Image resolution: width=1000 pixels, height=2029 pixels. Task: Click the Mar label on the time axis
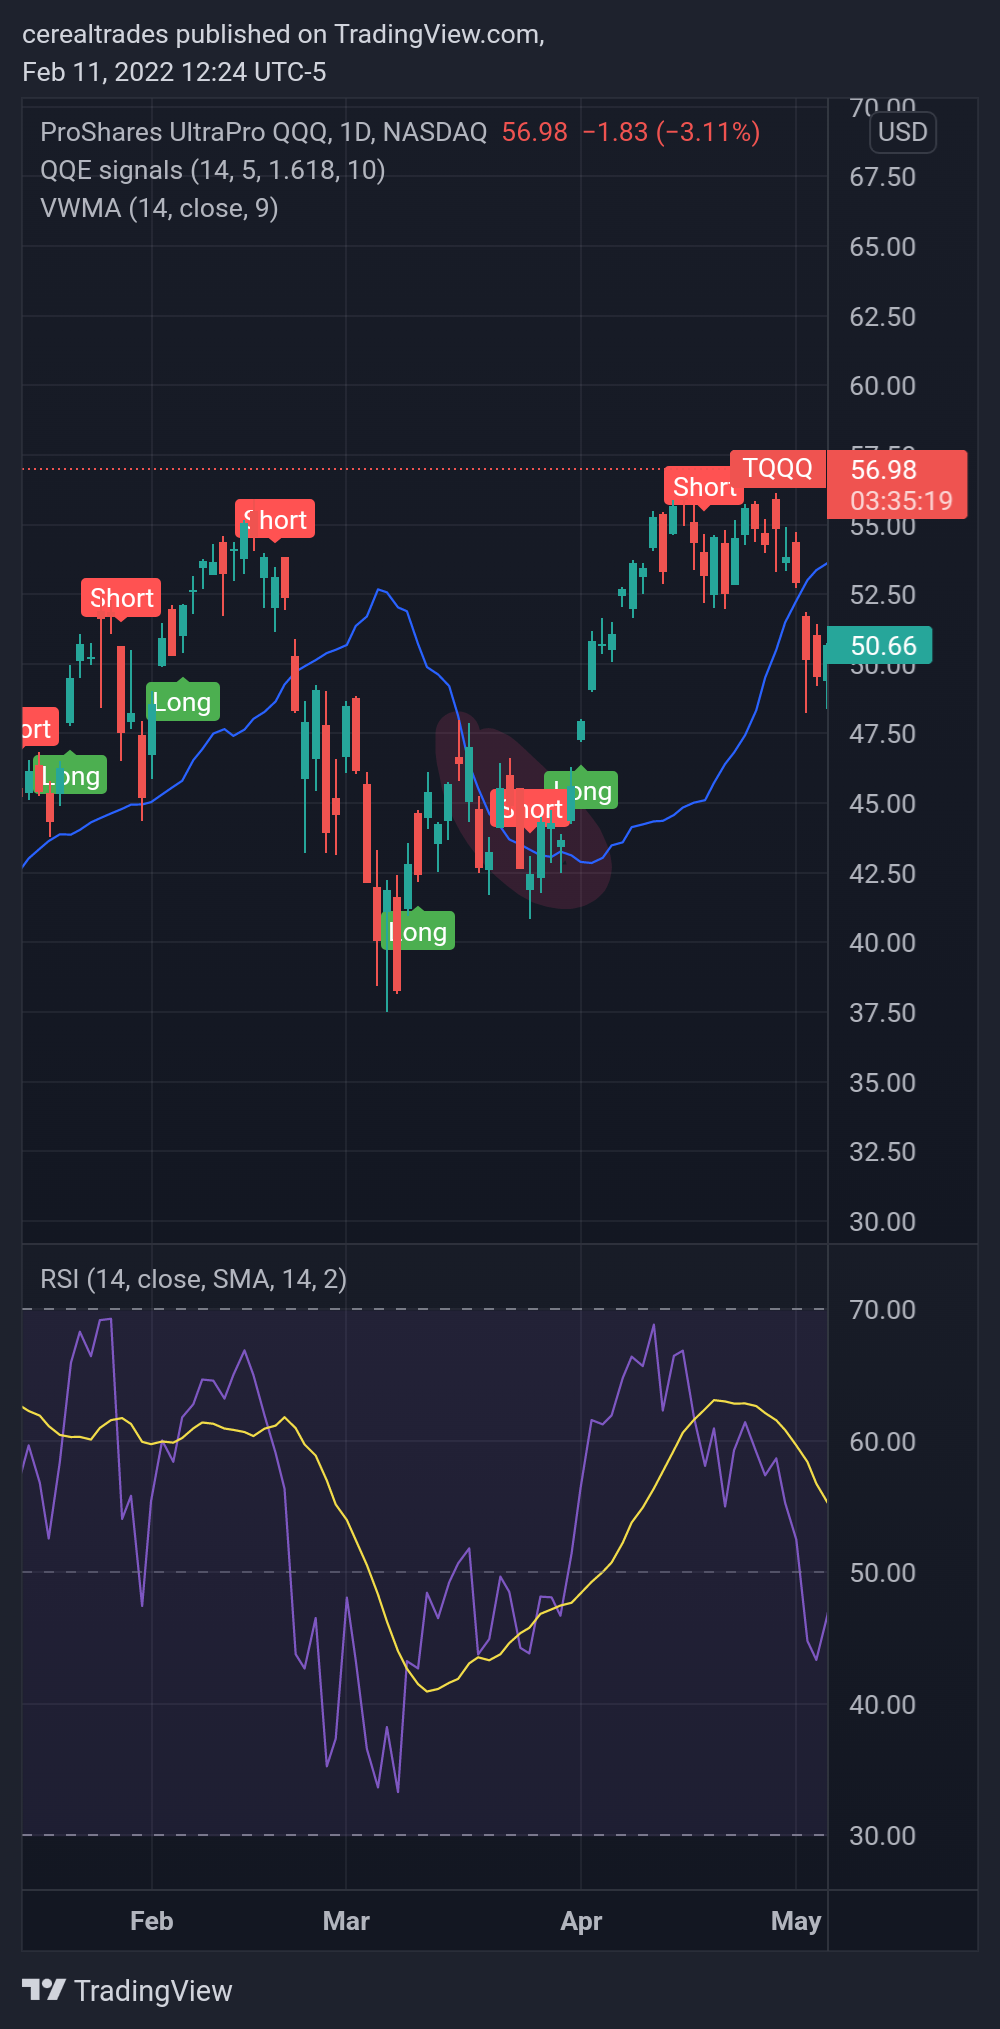346,1921
